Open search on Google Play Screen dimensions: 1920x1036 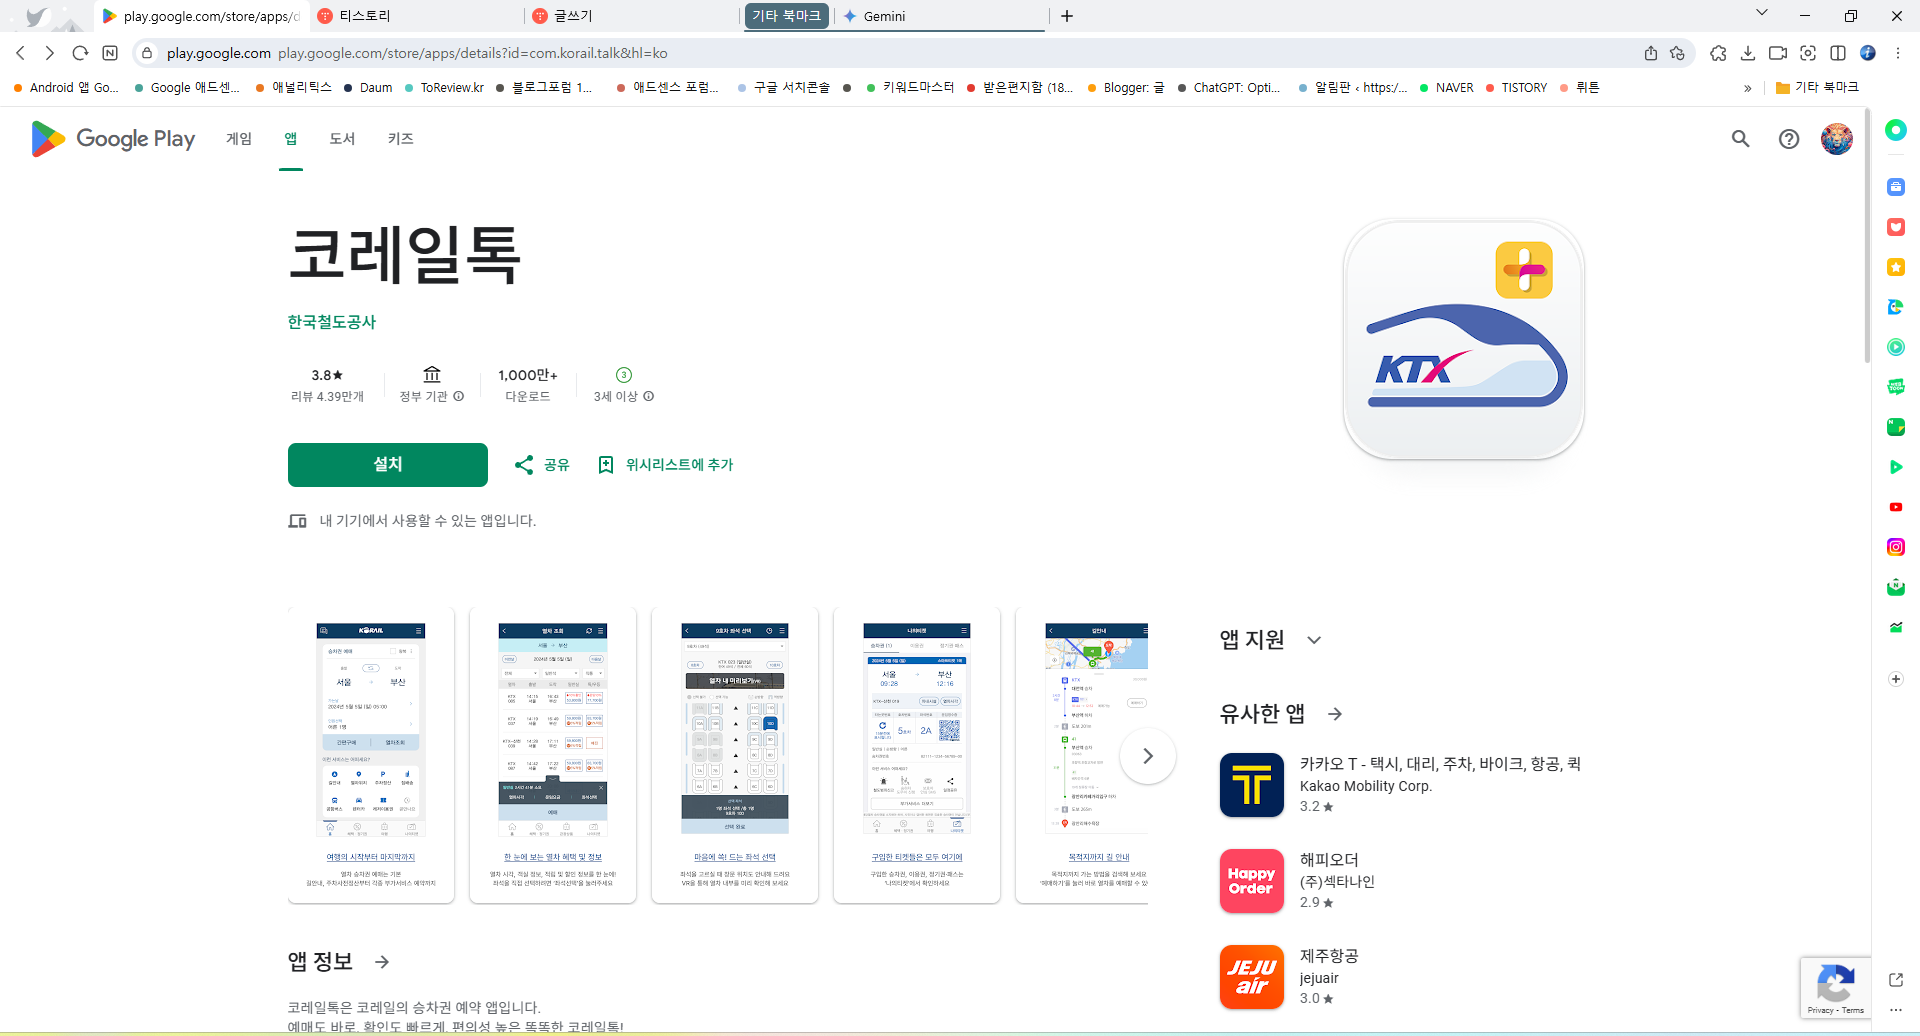1740,139
